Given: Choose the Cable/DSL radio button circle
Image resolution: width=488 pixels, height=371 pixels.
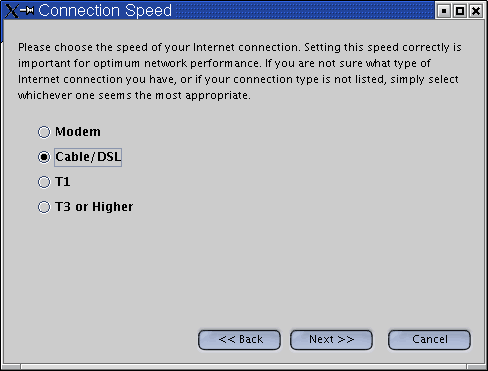Looking at the screenshot, I should point(44,157).
